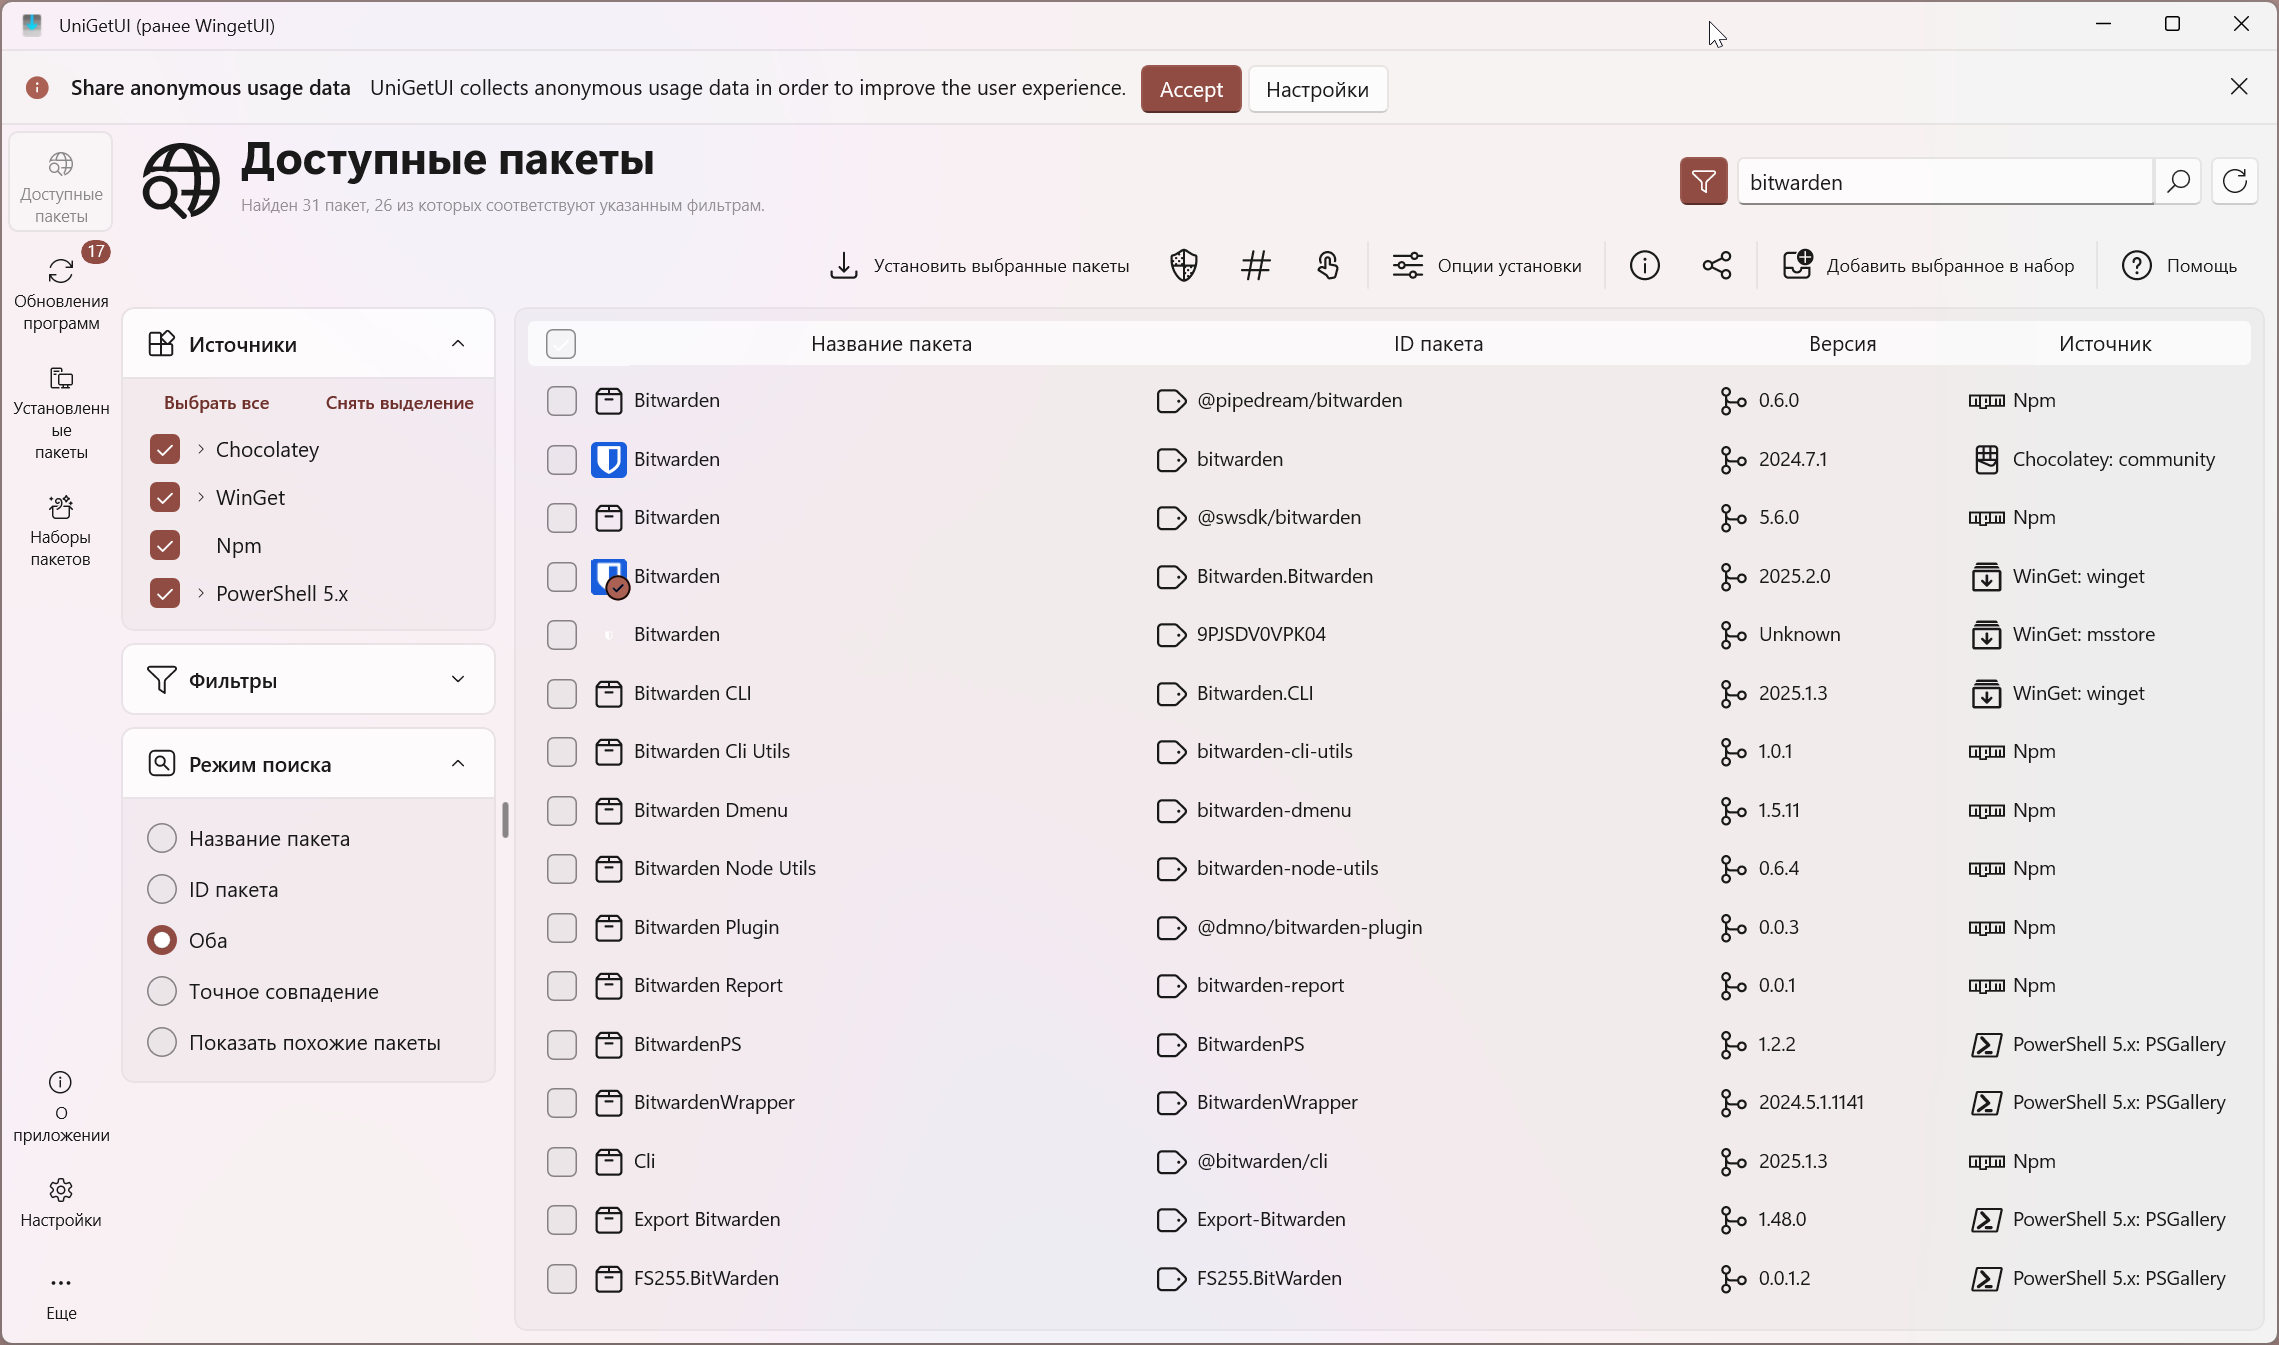2279x1345 pixels.
Task: Reload the package list with refresh icon
Action: click(x=2234, y=182)
